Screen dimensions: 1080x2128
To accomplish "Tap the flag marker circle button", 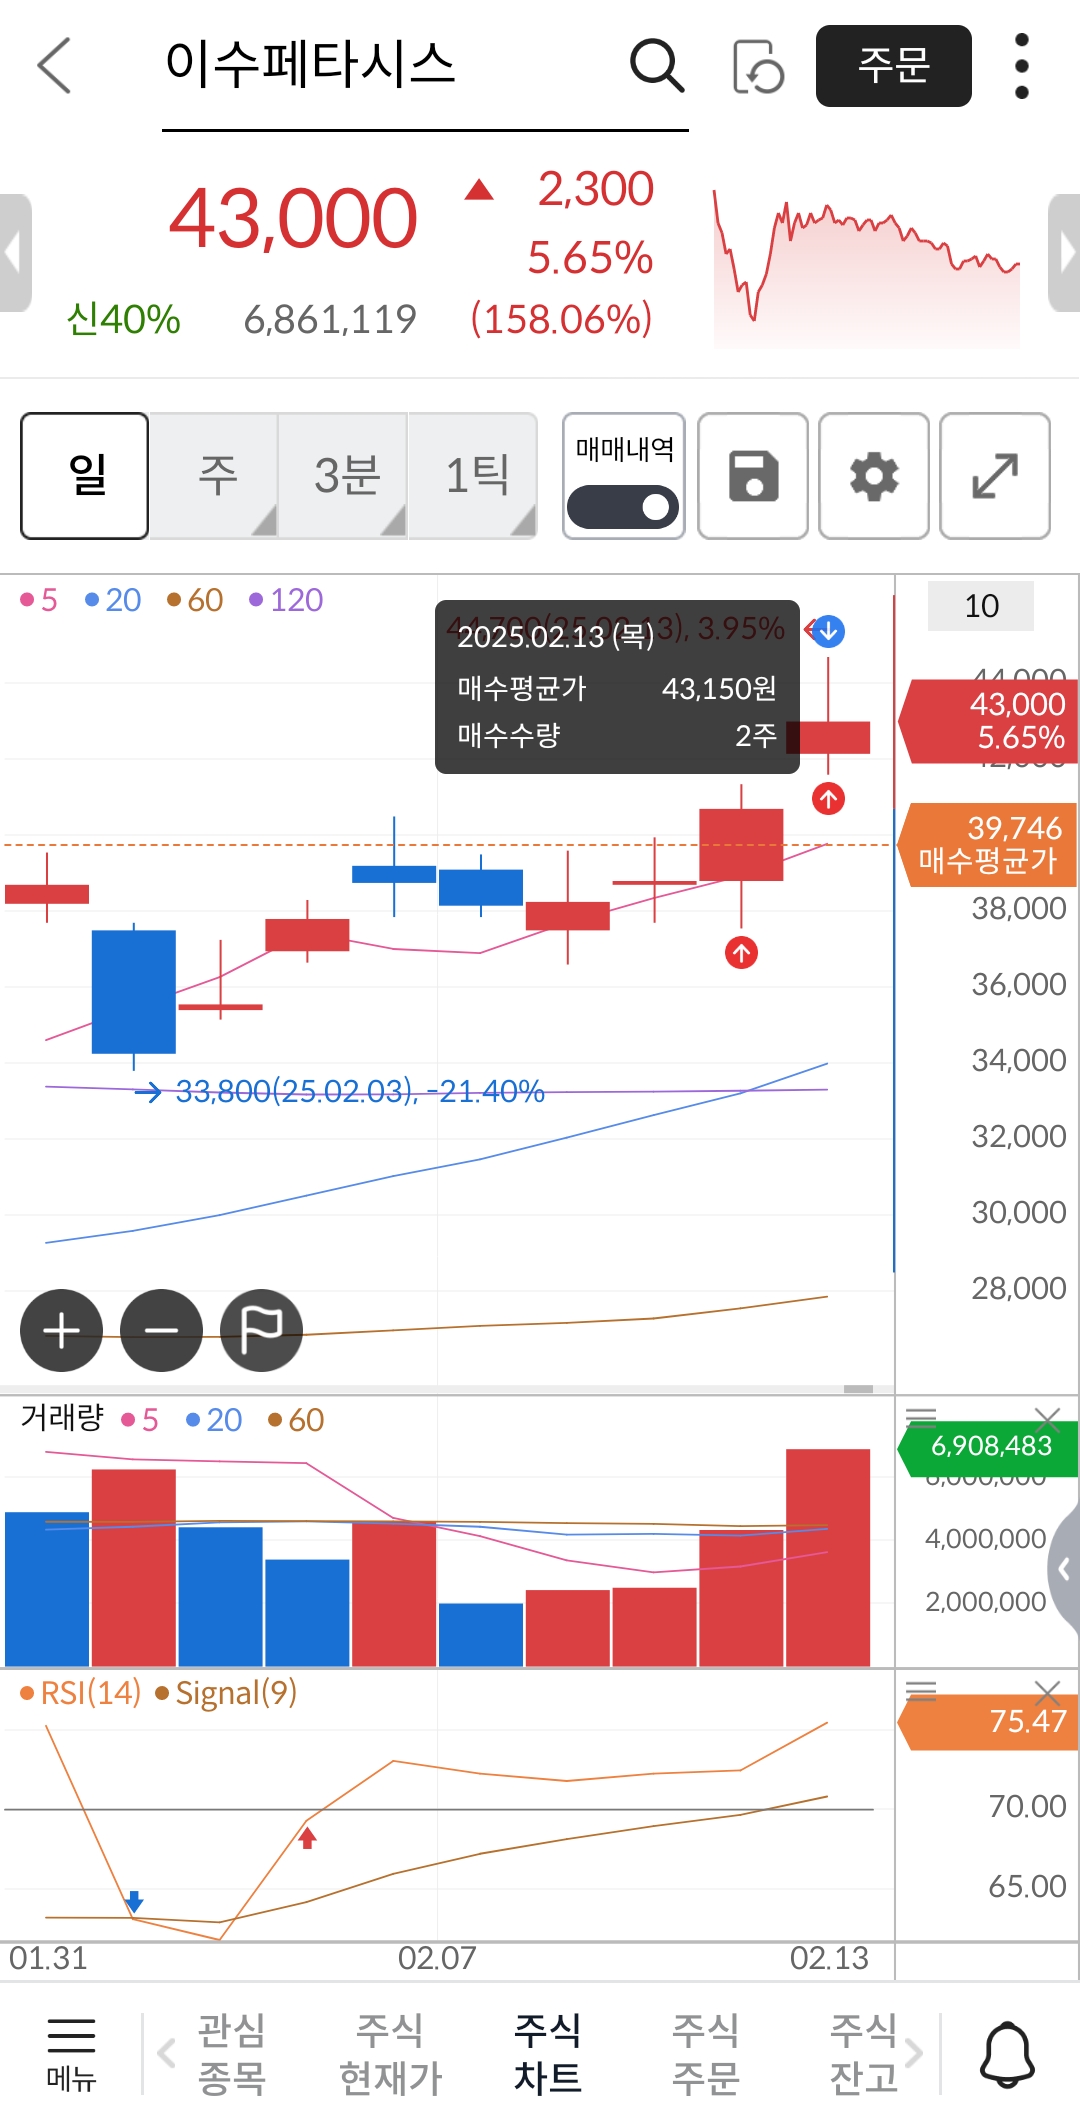I will tap(261, 1331).
